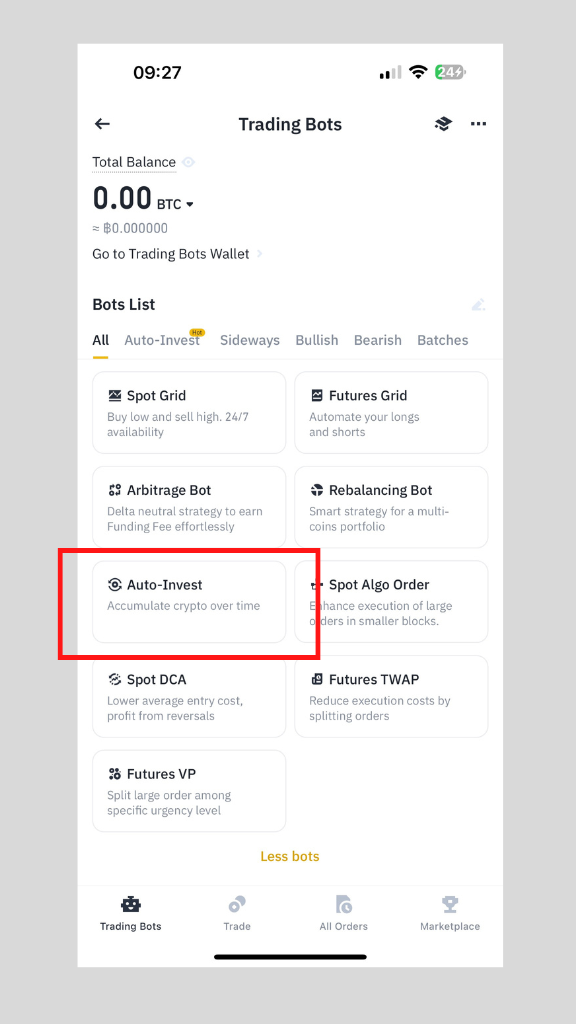Viewport: 576px width, 1024px height.
Task: Tap the back arrow icon
Action: tap(102, 123)
